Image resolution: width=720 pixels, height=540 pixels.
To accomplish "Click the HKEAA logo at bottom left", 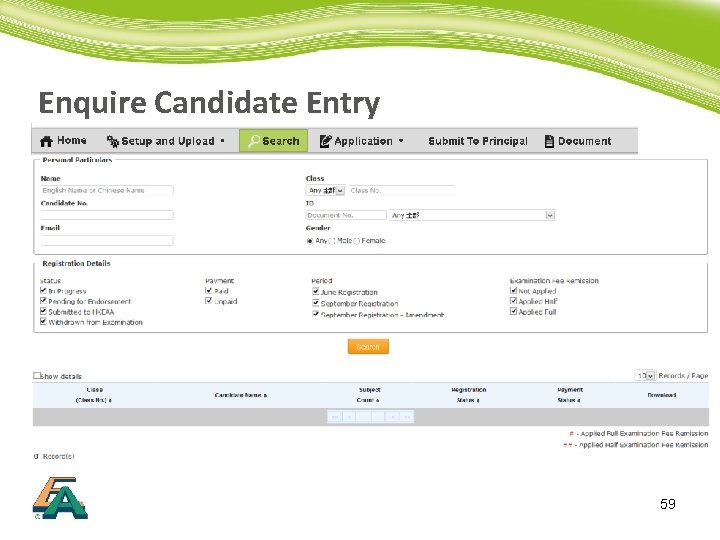I will pos(60,498).
